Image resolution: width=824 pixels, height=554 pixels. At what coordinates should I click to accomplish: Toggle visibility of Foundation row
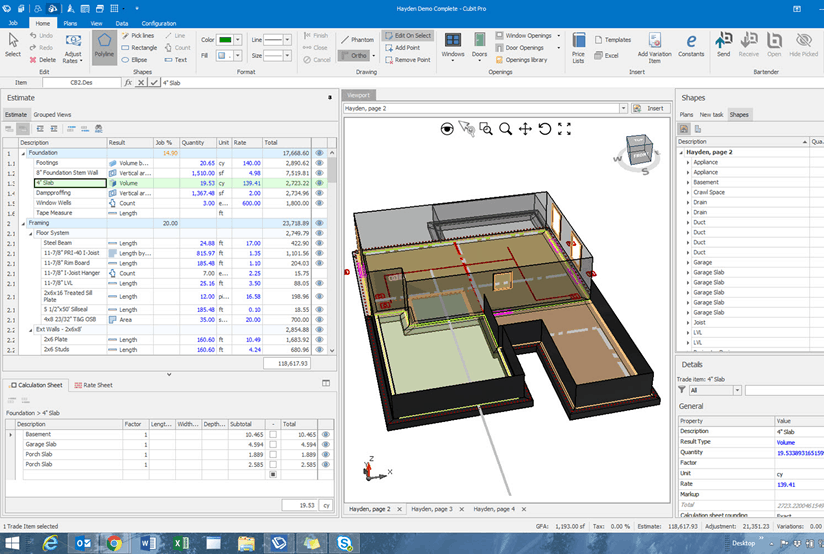[x=319, y=153]
